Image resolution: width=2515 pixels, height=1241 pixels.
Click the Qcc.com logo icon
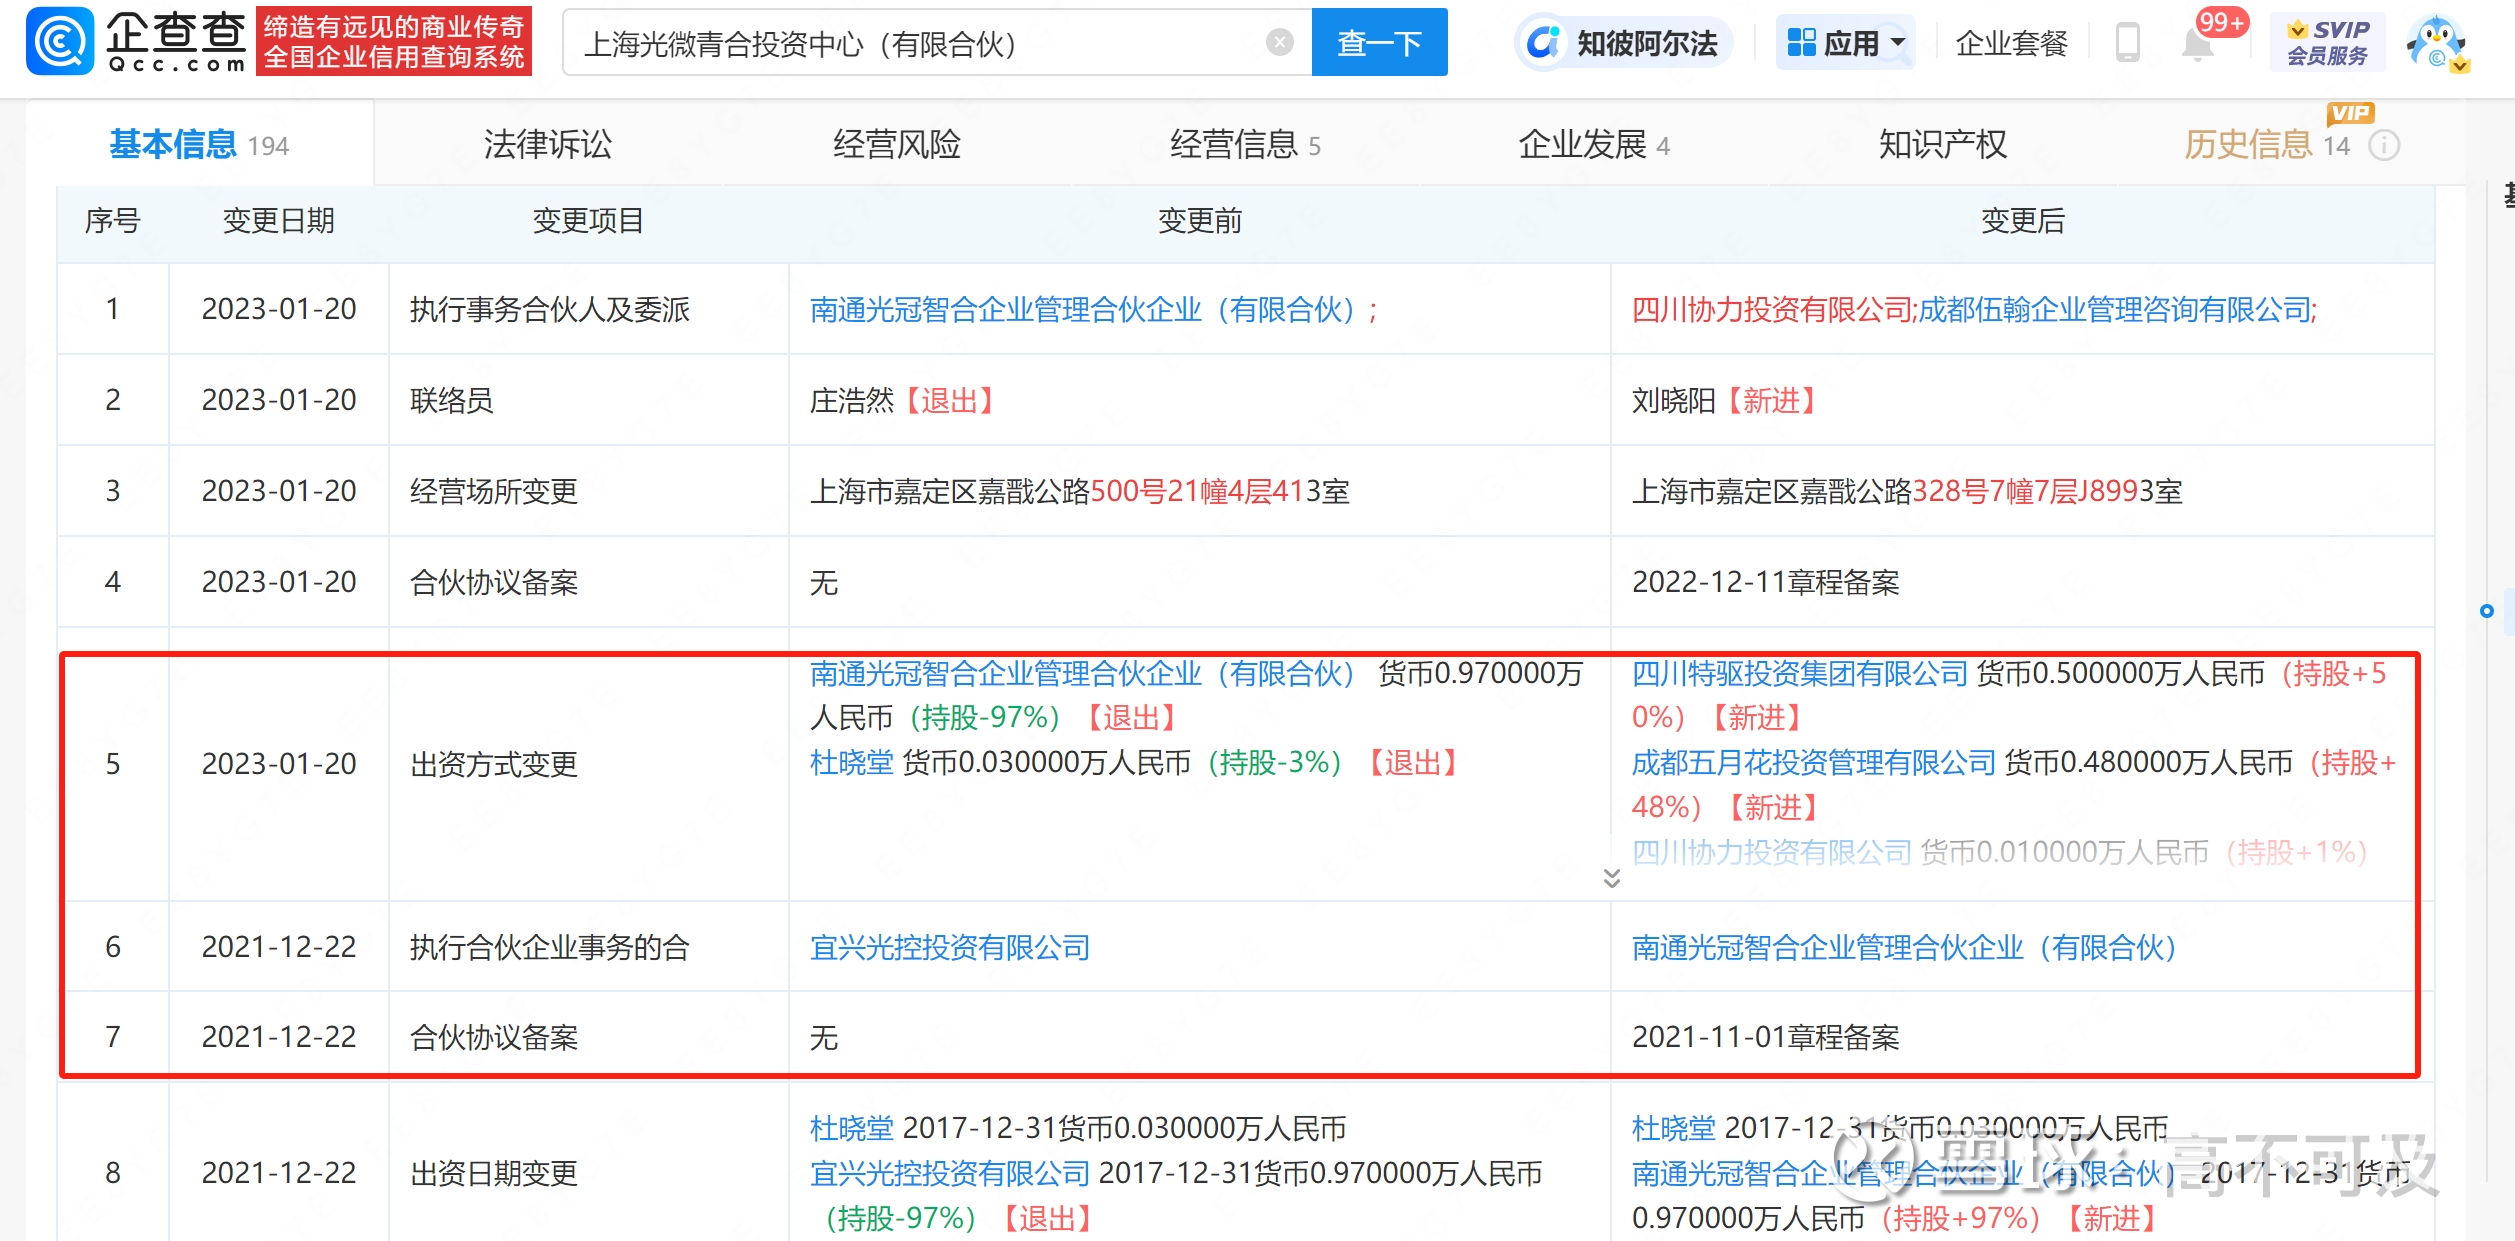[60, 42]
